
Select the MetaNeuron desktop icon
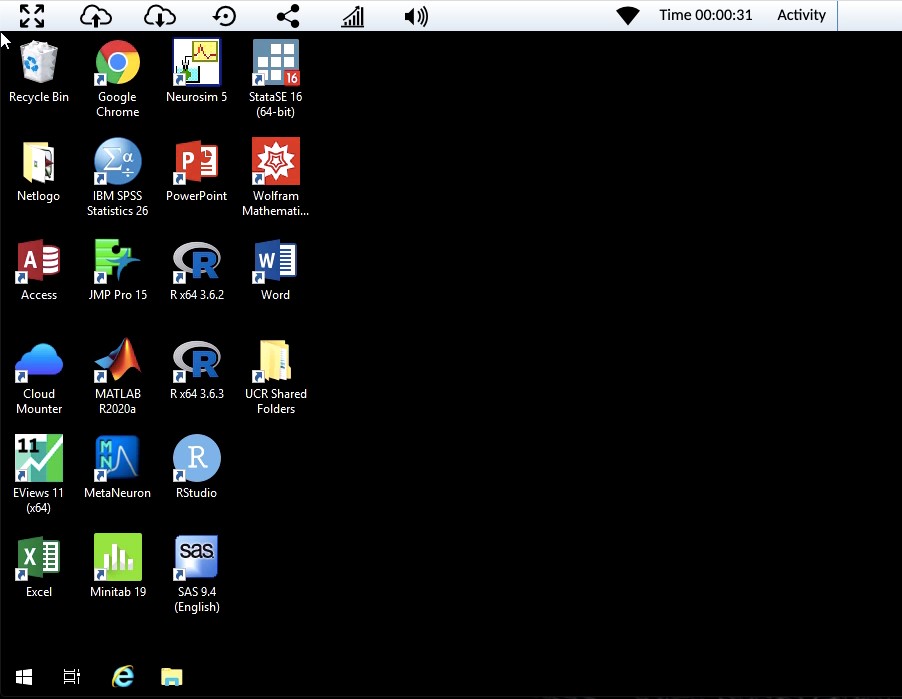pyautogui.click(x=117, y=459)
